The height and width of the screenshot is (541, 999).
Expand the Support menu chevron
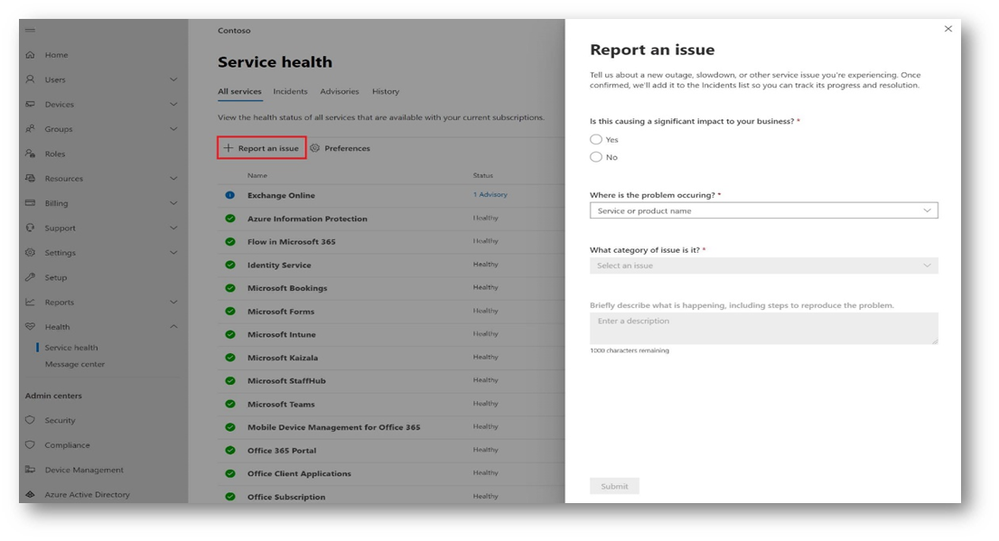173,227
